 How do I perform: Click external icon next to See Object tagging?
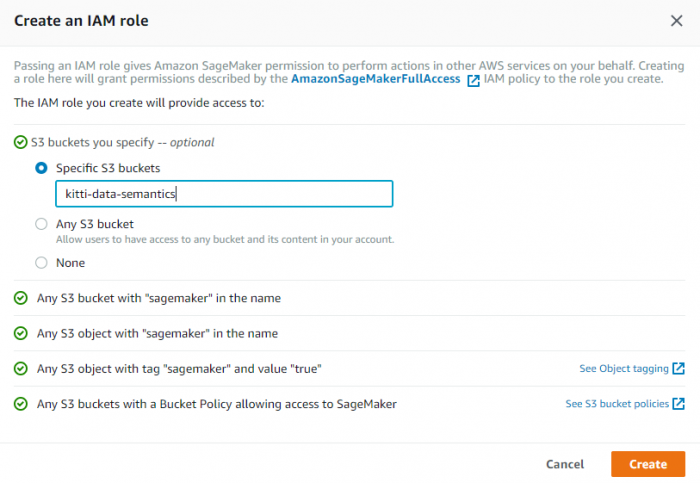point(679,368)
